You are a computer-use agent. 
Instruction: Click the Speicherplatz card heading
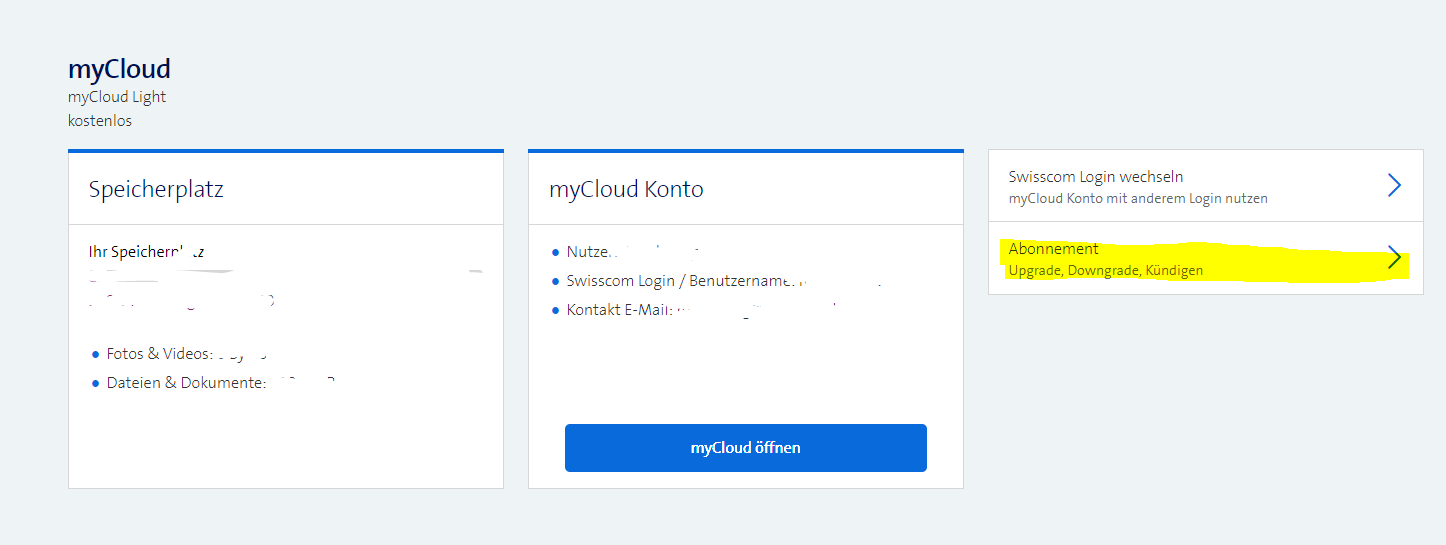156,189
